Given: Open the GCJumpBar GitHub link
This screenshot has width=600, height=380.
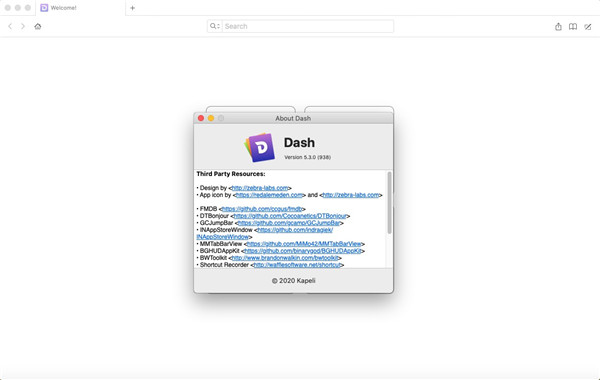Looking at the screenshot, I should pyautogui.click(x=289, y=223).
